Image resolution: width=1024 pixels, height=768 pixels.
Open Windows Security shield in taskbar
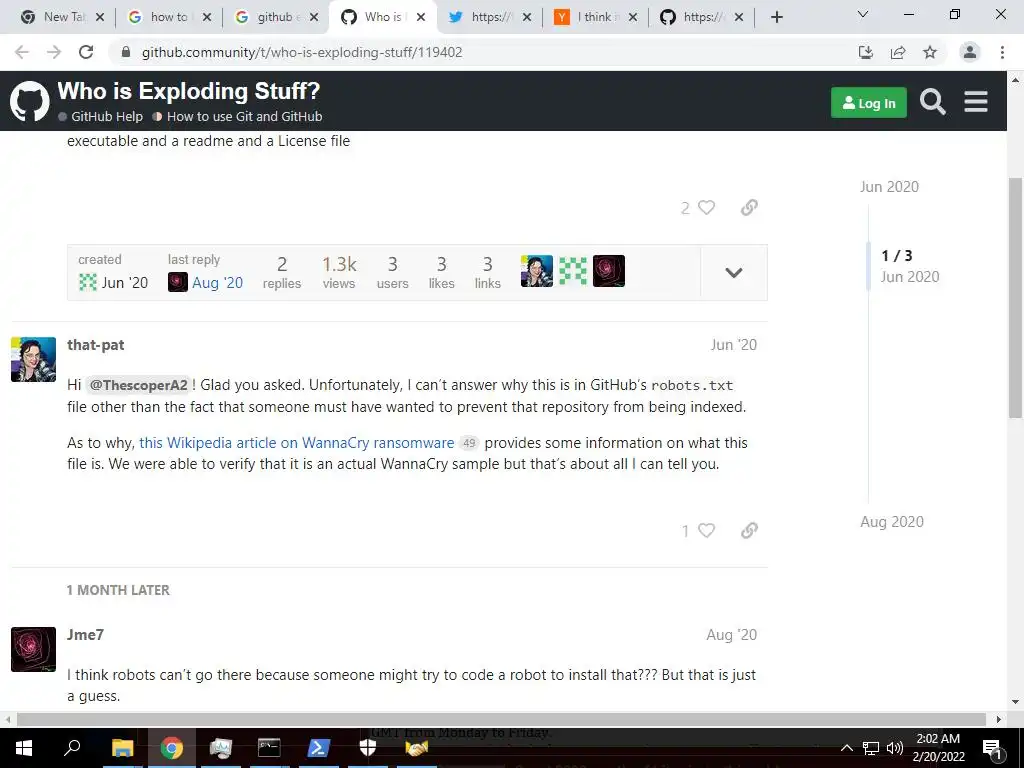click(x=368, y=748)
